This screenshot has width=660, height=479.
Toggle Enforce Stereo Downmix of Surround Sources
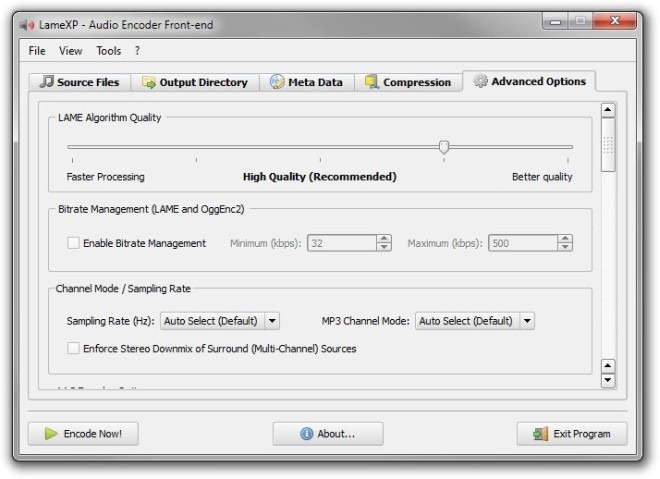coord(73,349)
